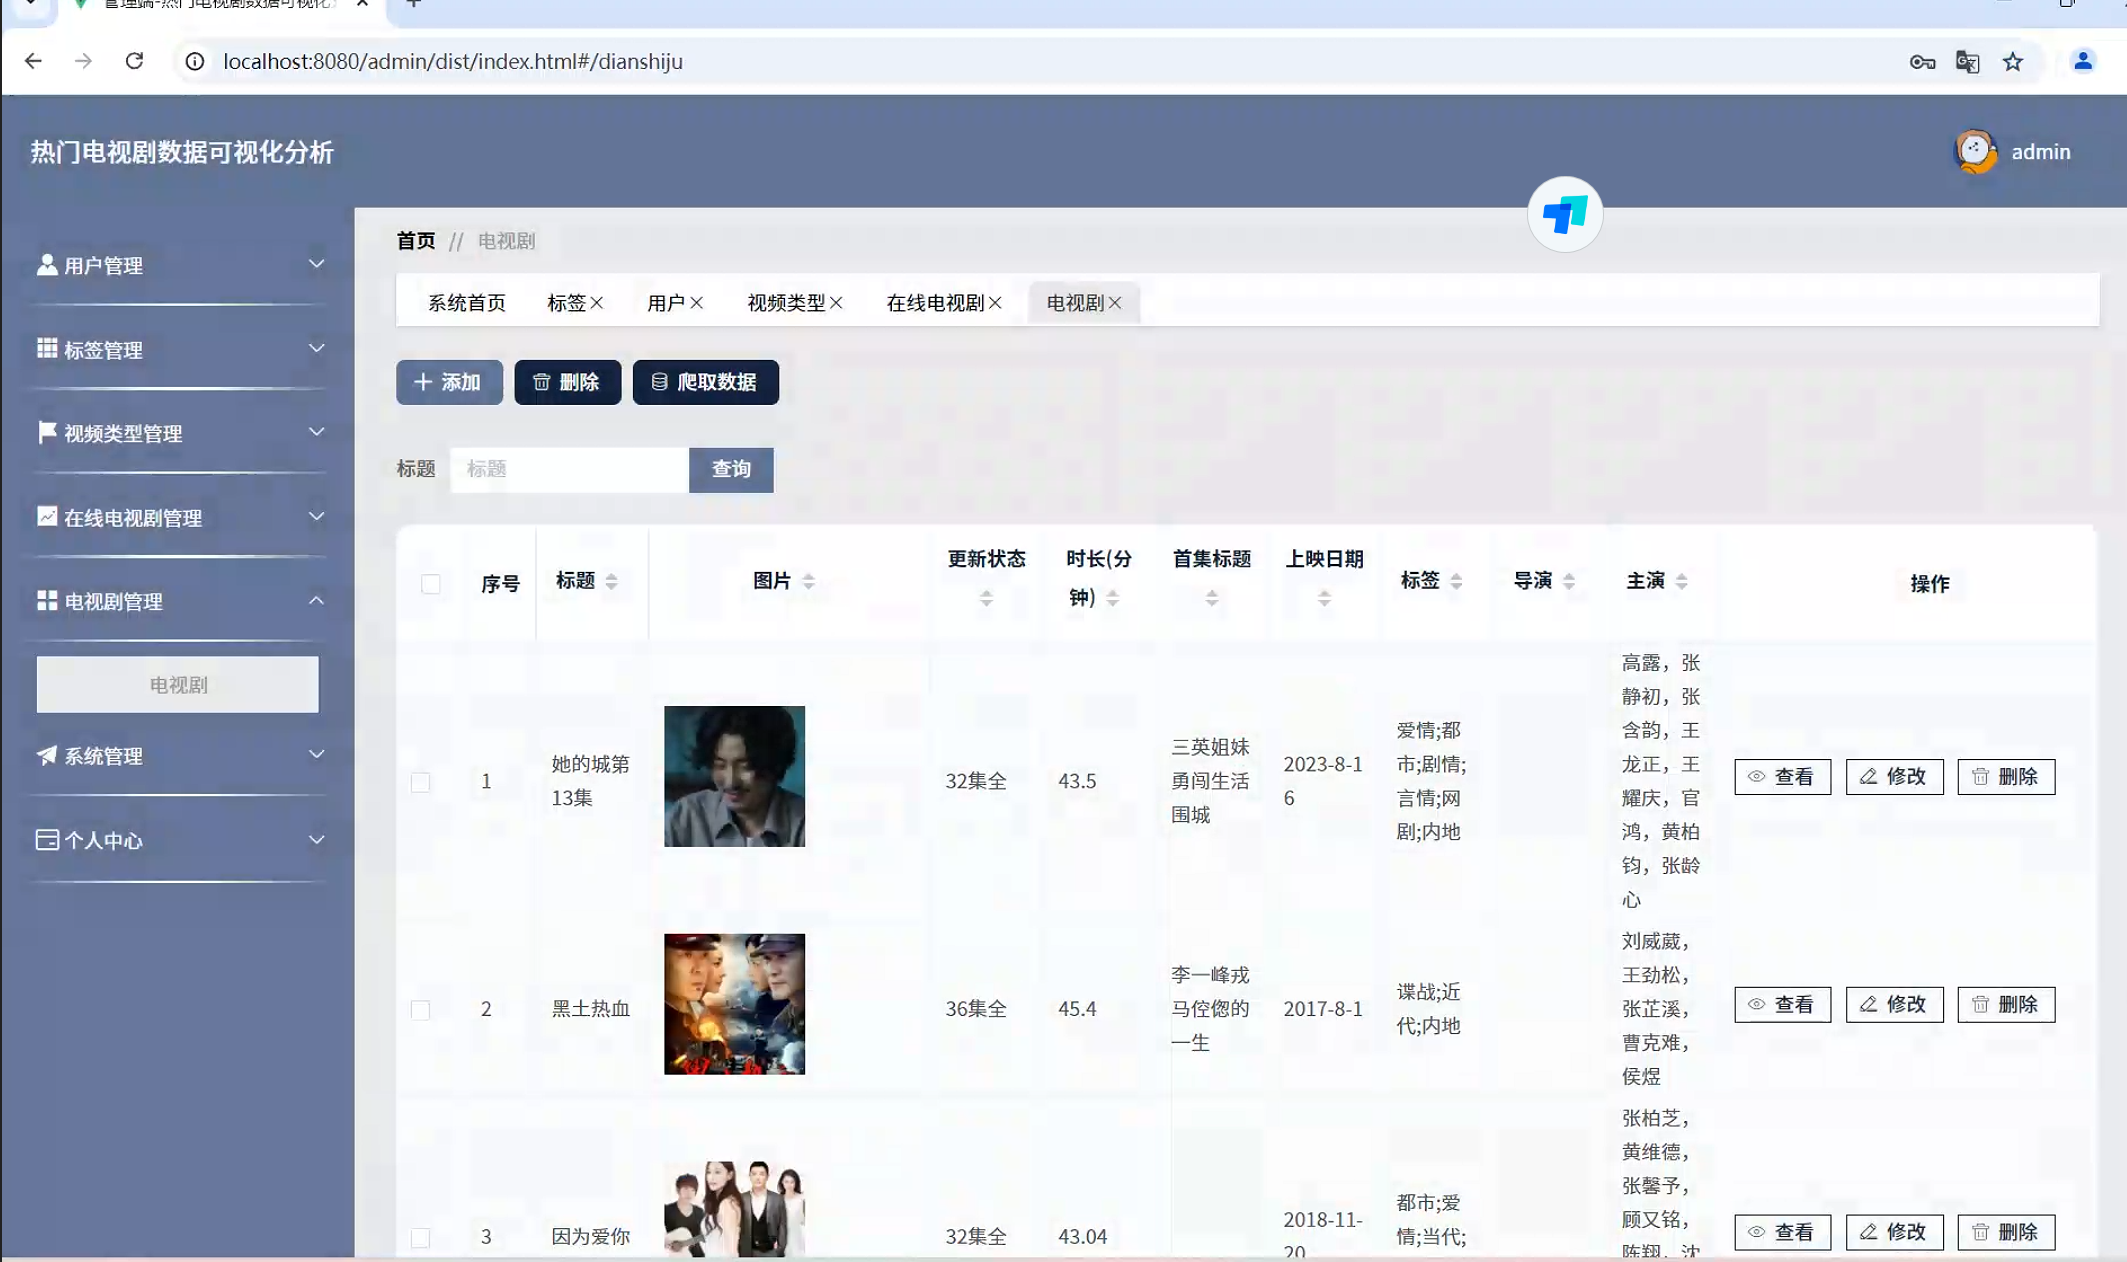Open Google Translate icon in address bar
This screenshot has height=1262, width=2127.
pyautogui.click(x=1967, y=62)
